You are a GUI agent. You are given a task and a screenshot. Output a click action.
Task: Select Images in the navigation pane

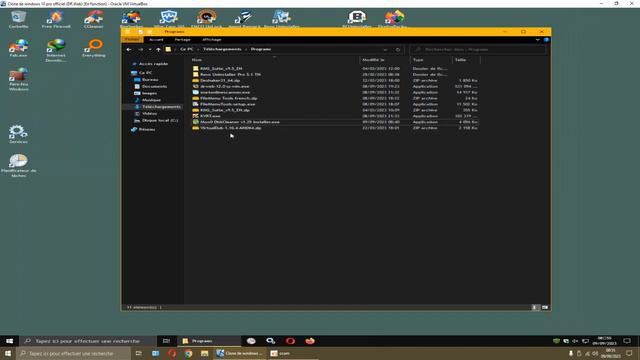tap(149, 93)
